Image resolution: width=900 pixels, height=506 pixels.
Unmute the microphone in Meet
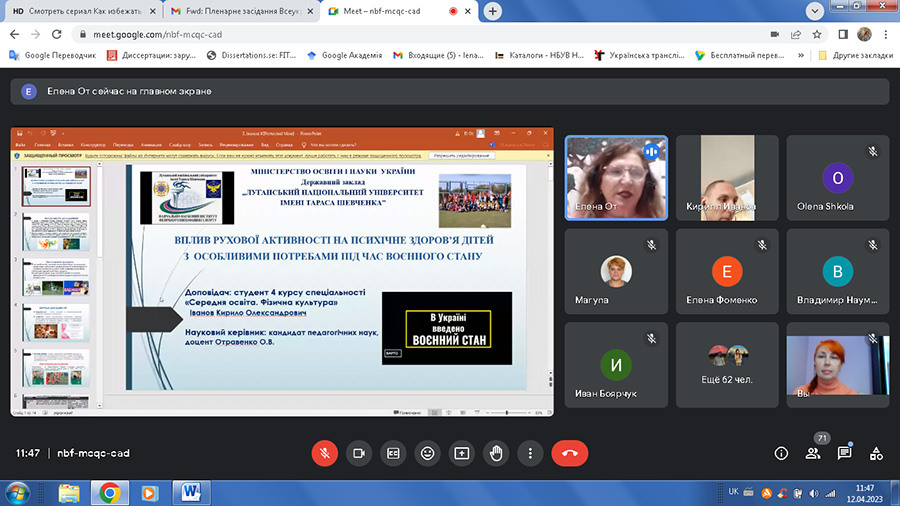tap(324, 453)
